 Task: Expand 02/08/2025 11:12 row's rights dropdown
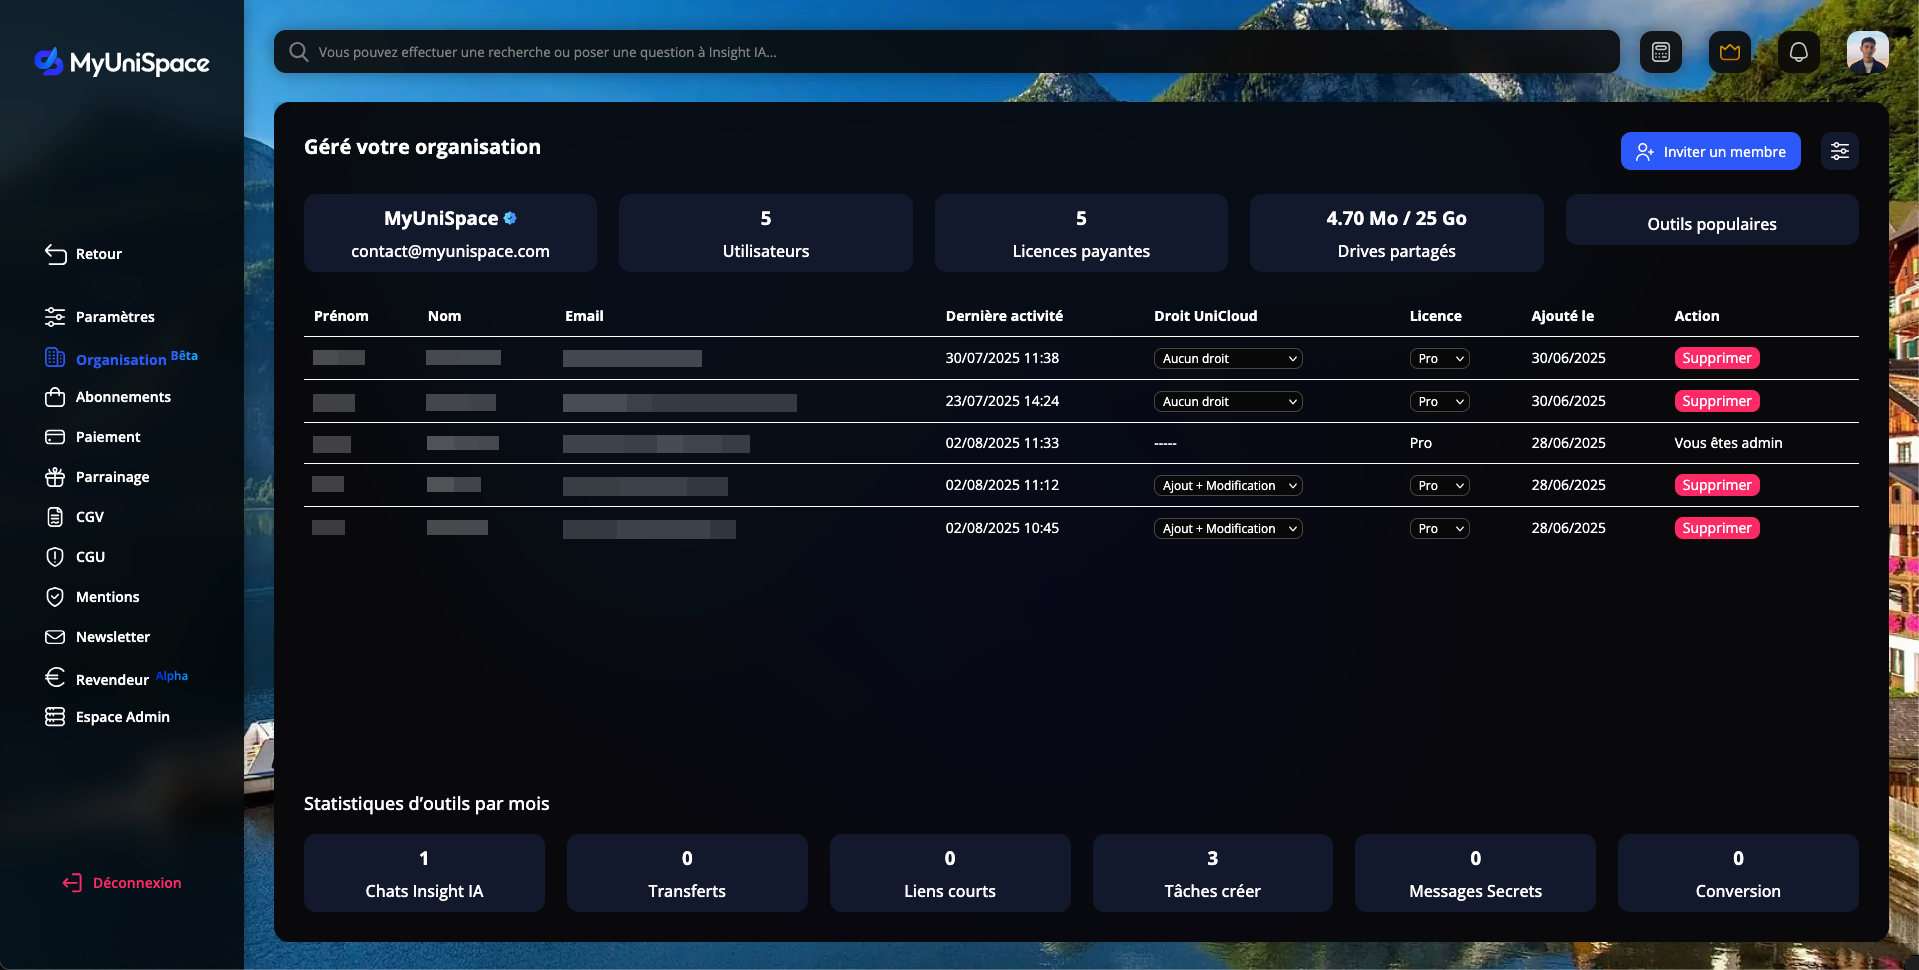tap(1228, 485)
